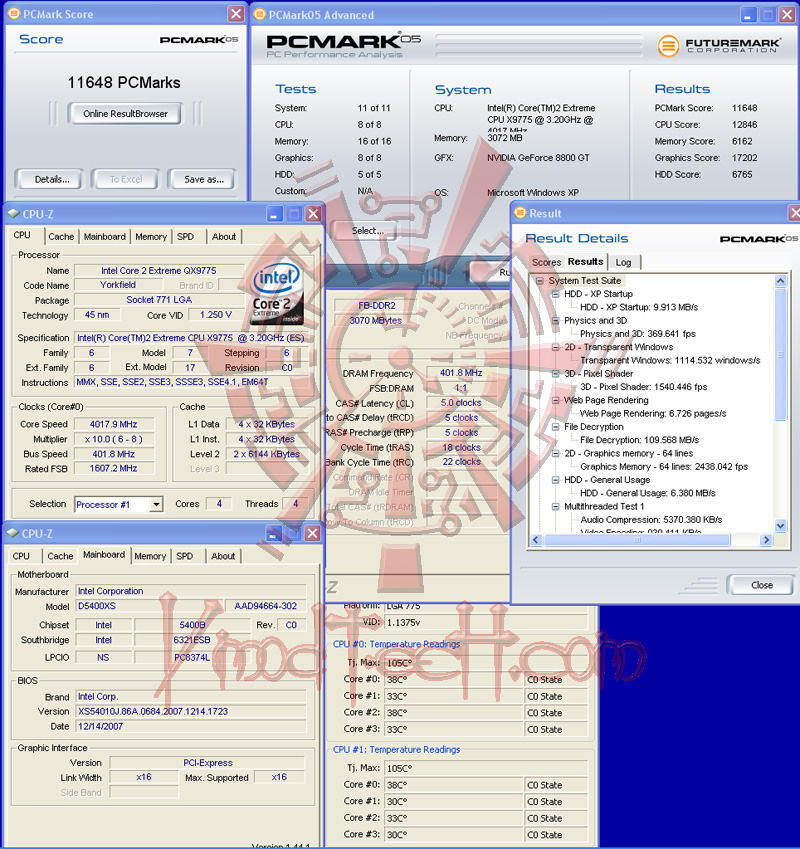Select 'Web Page Rendering: 6.726 pages/s' row

click(653, 413)
